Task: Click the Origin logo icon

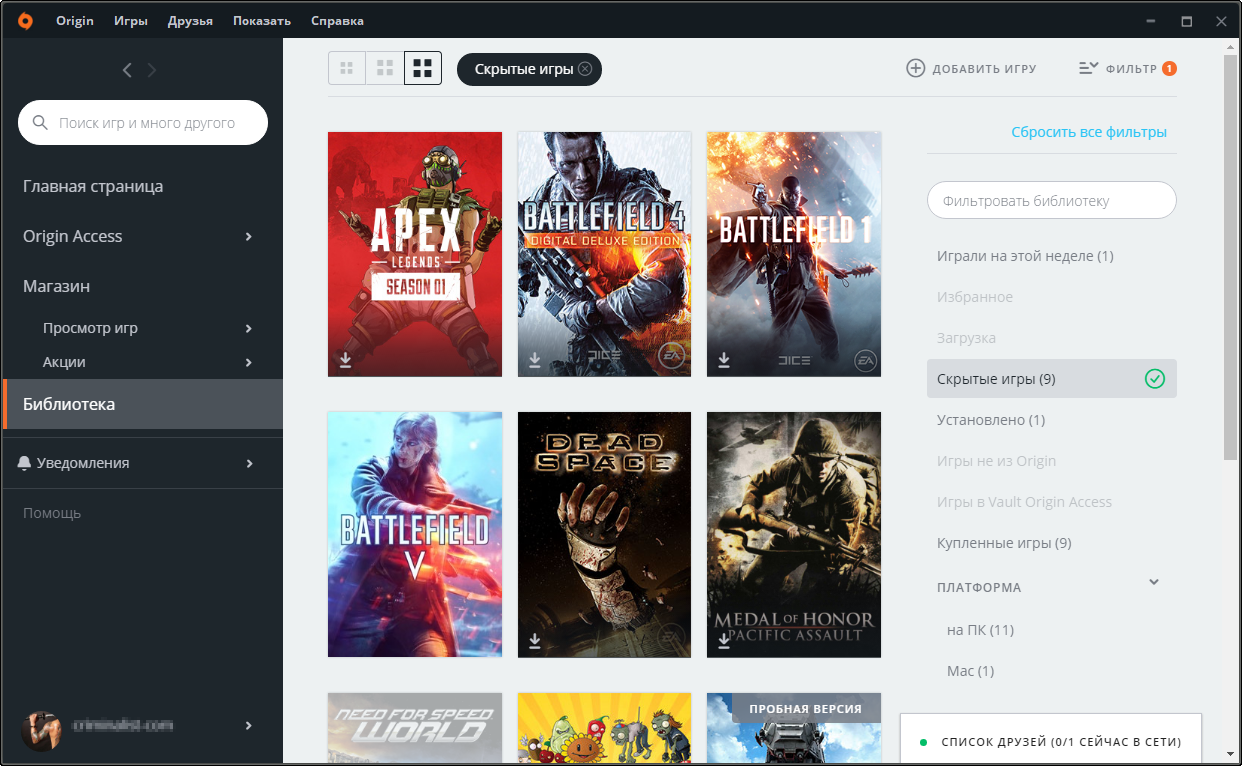Action: click(x=25, y=20)
